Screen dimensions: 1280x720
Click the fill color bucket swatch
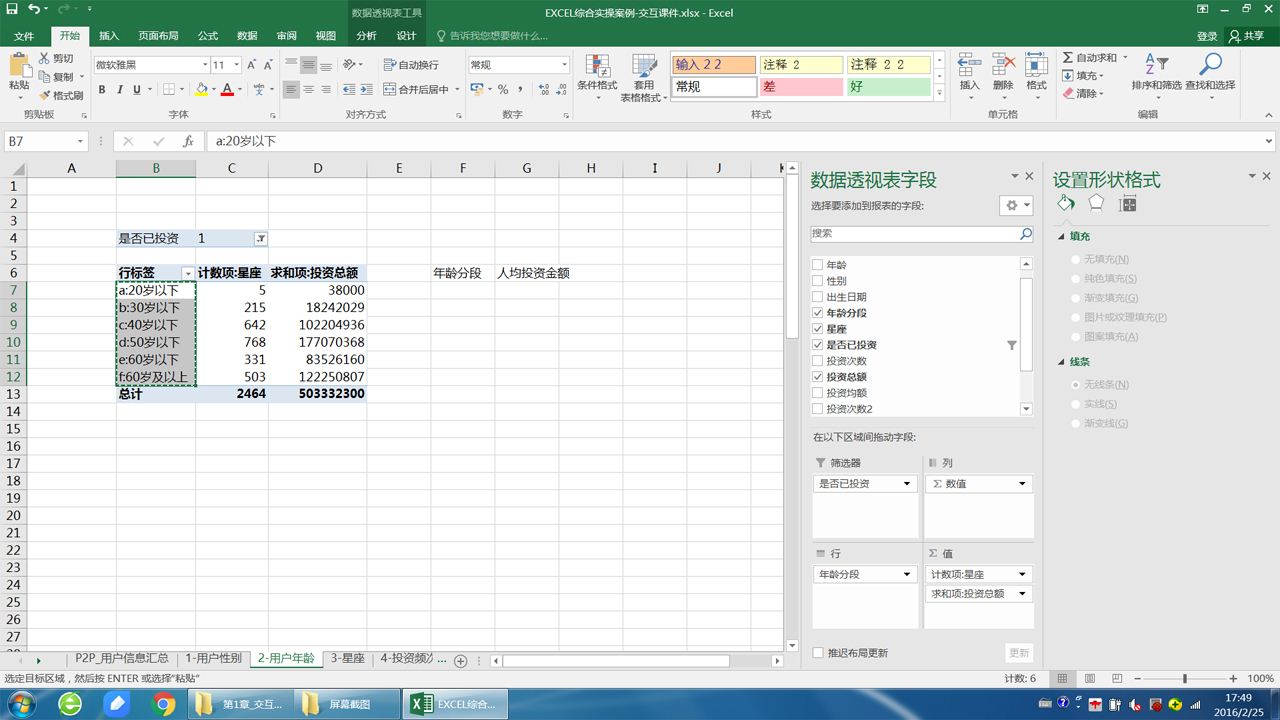201,90
